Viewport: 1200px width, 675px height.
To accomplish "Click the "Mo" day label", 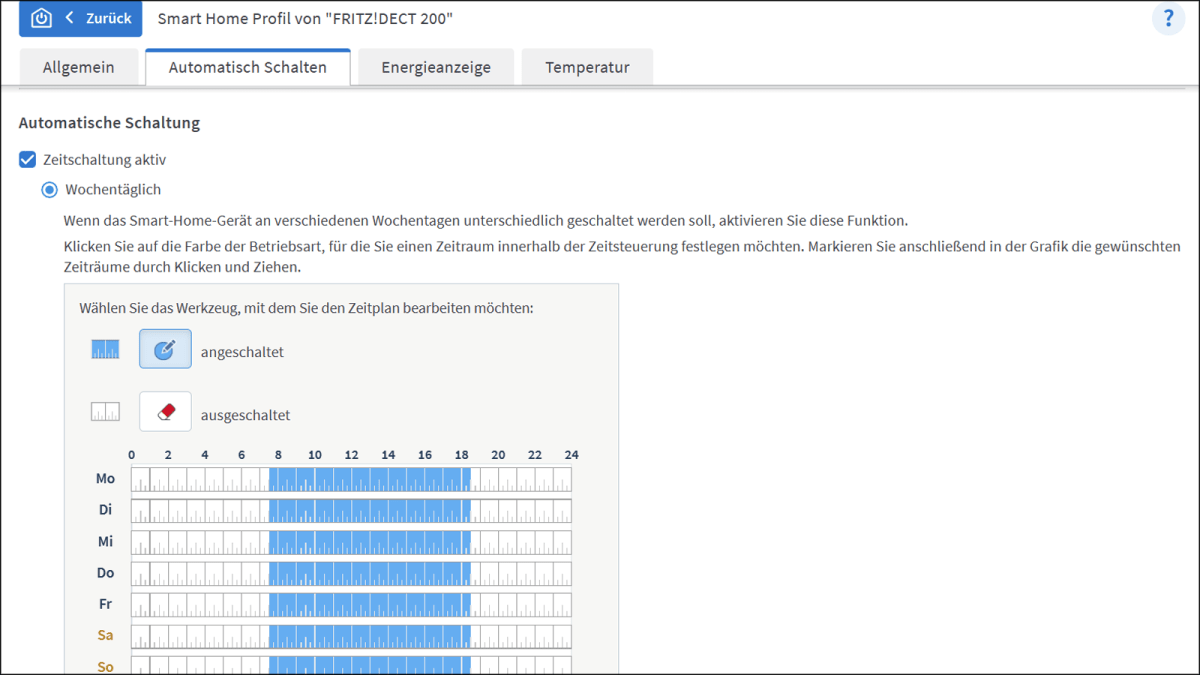I will pyautogui.click(x=105, y=478).
